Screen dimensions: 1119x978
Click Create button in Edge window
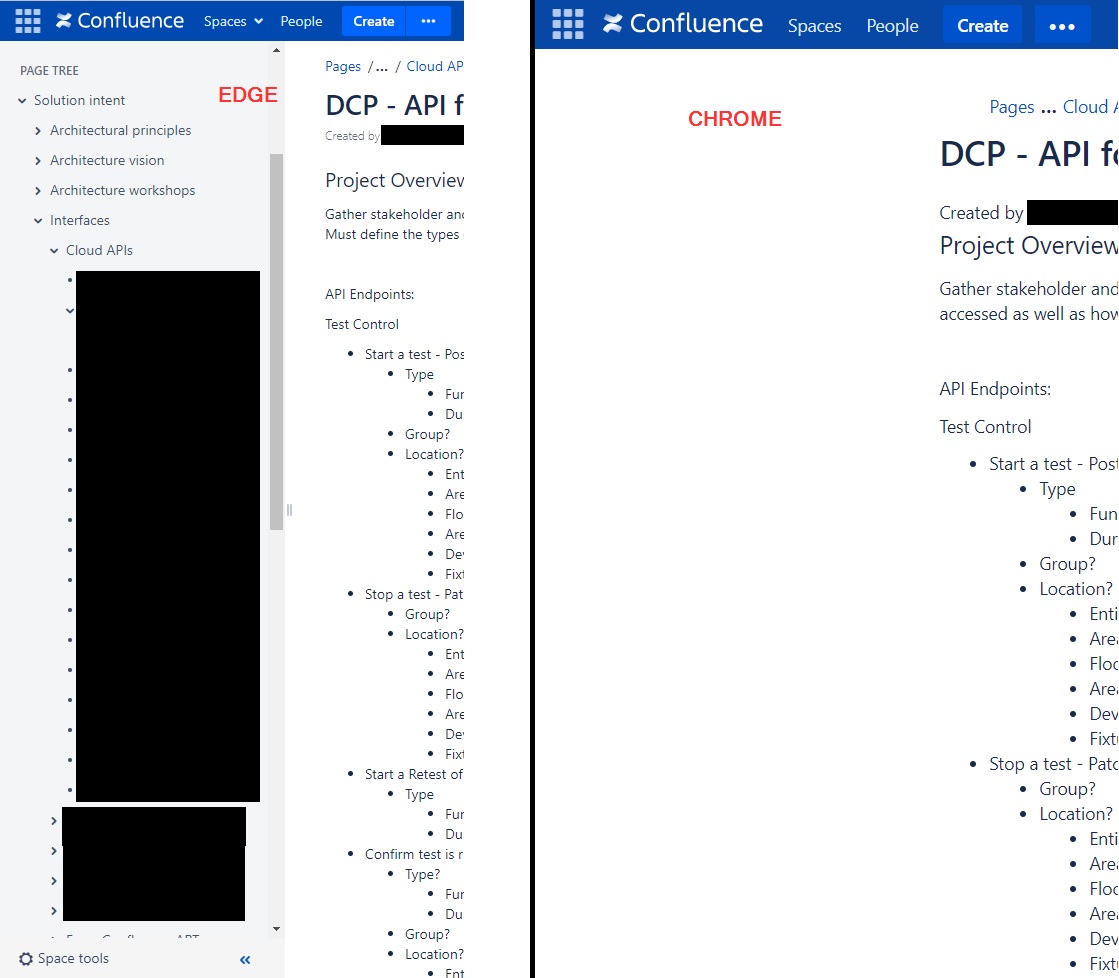tap(373, 21)
